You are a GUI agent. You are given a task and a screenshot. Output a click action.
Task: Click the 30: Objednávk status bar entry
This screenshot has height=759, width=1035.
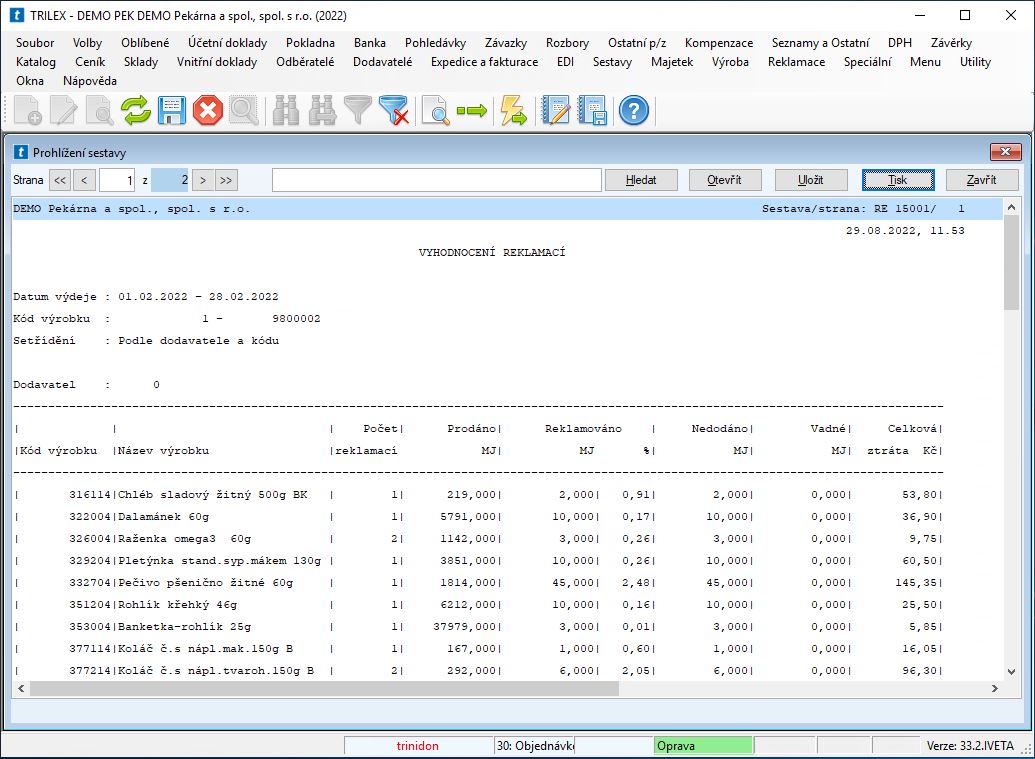[x=535, y=746]
